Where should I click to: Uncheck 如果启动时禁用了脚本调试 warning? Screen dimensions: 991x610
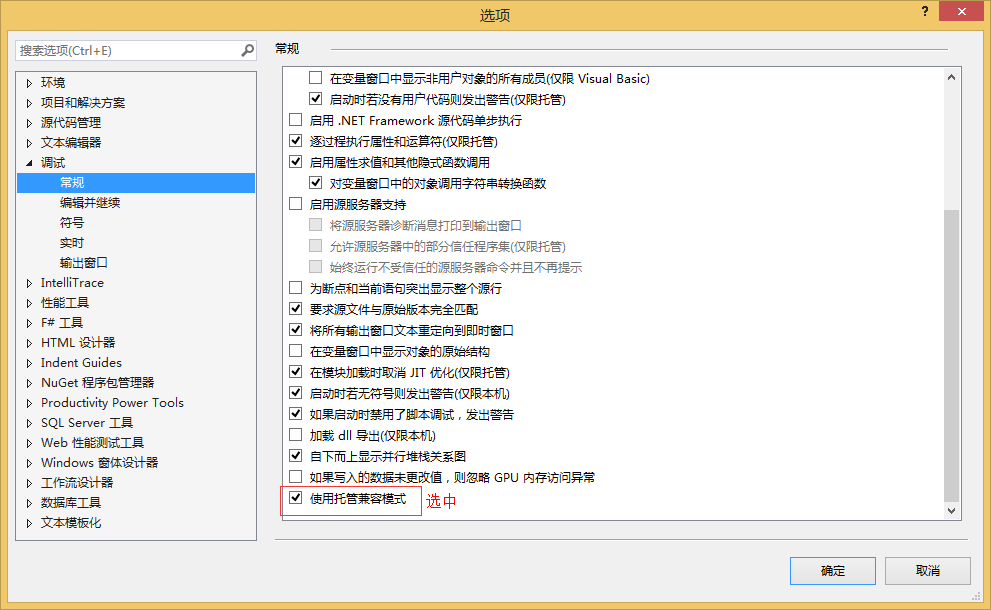point(295,413)
